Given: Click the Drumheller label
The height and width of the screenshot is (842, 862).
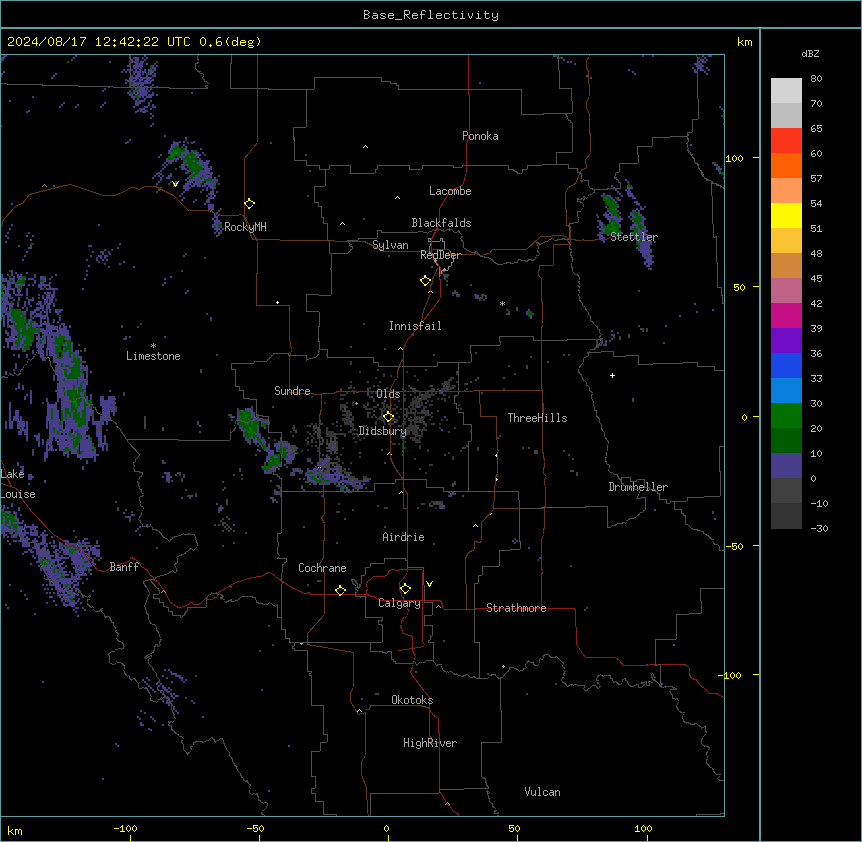Looking at the screenshot, I should coord(638,487).
